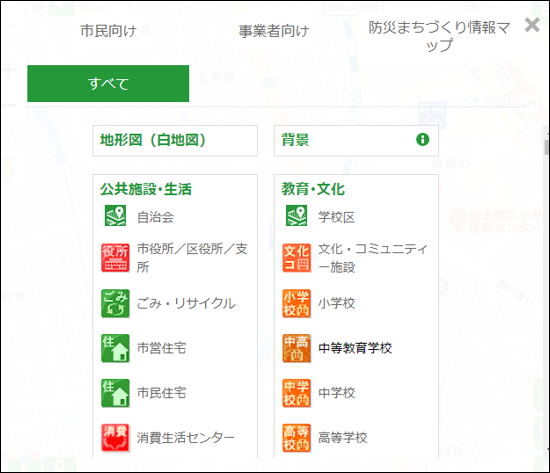
Task: Select the green ごみ・リサイクル recycling icon
Action: (x=115, y=304)
